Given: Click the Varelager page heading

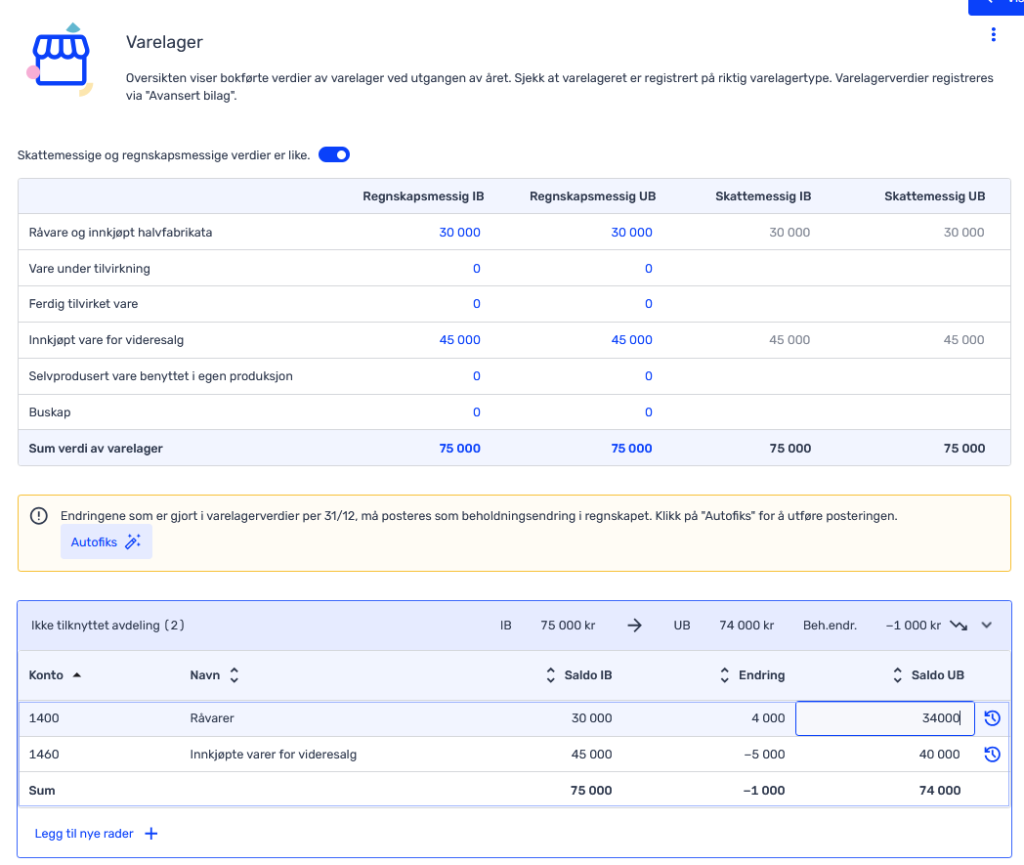Looking at the screenshot, I should tap(164, 42).
